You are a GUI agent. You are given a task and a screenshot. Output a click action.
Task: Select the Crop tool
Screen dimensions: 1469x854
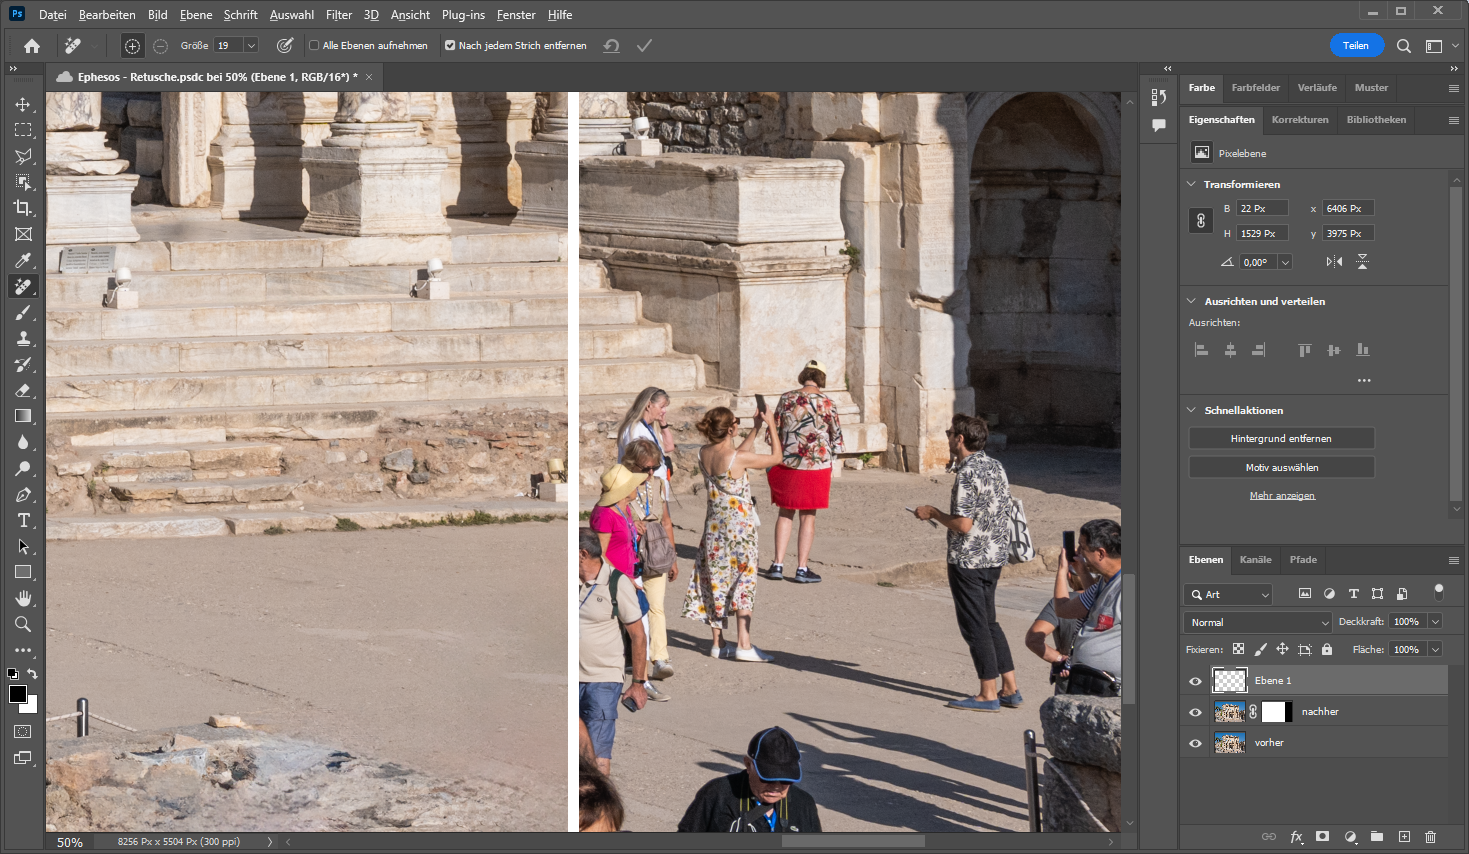pos(23,208)
